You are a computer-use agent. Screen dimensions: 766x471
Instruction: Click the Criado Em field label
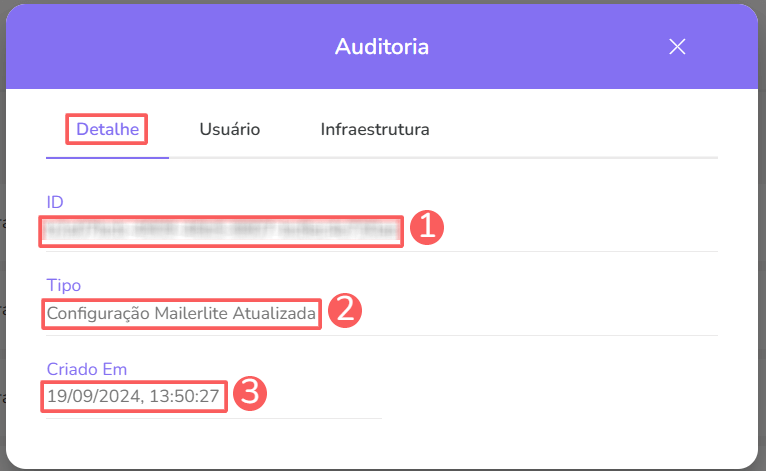pyautogui.click(x=87, y=369)
